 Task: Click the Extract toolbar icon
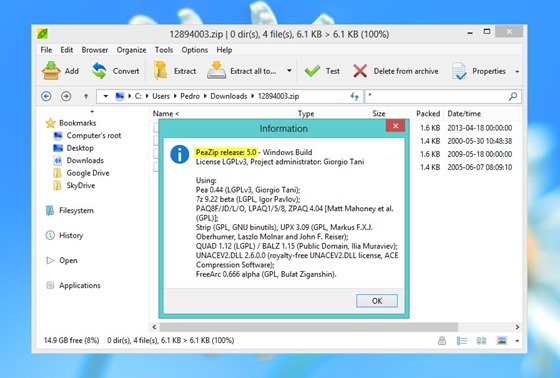point(160,70)
